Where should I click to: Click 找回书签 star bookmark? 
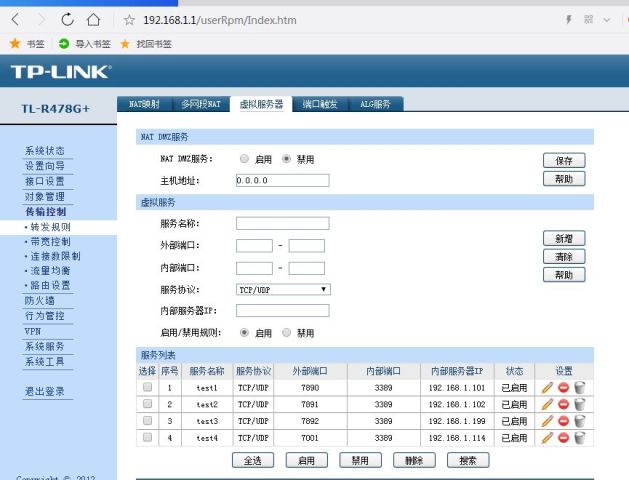click(125, 44)
